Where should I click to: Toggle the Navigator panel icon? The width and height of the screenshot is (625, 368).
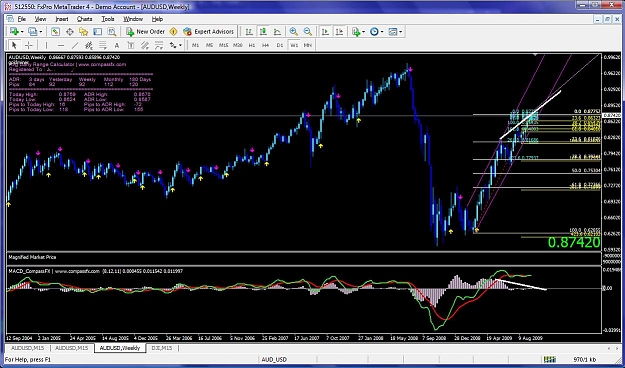coord(83,31)
